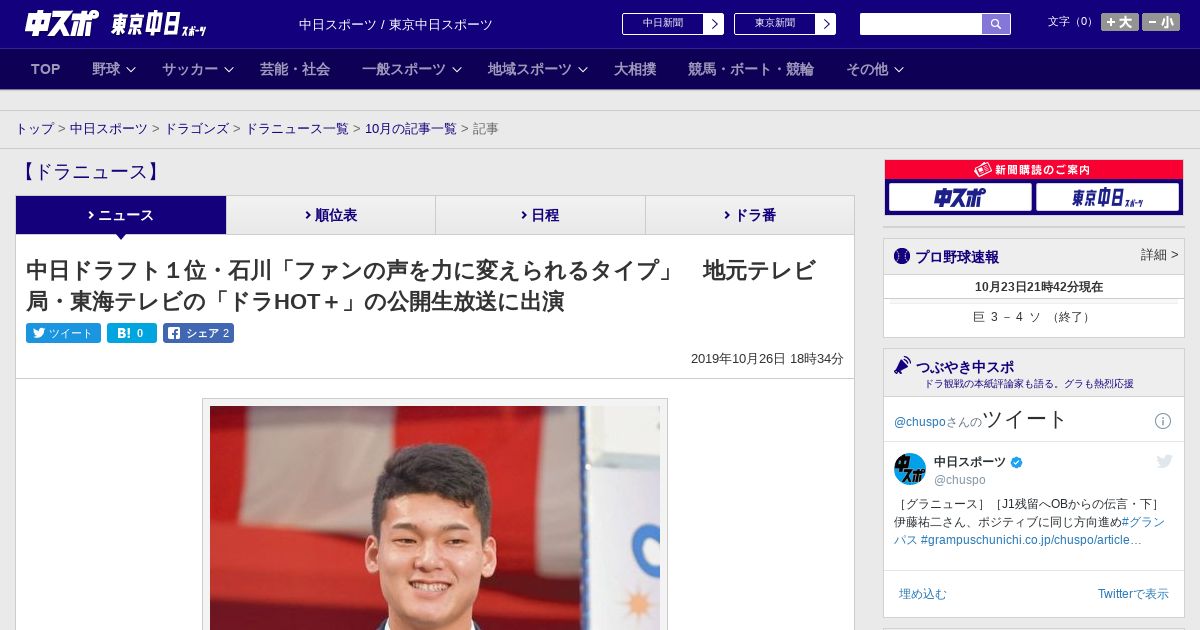The image size is (1200, 630).
Task: Go to the TOP menu item
Action: tap(45, 69)
